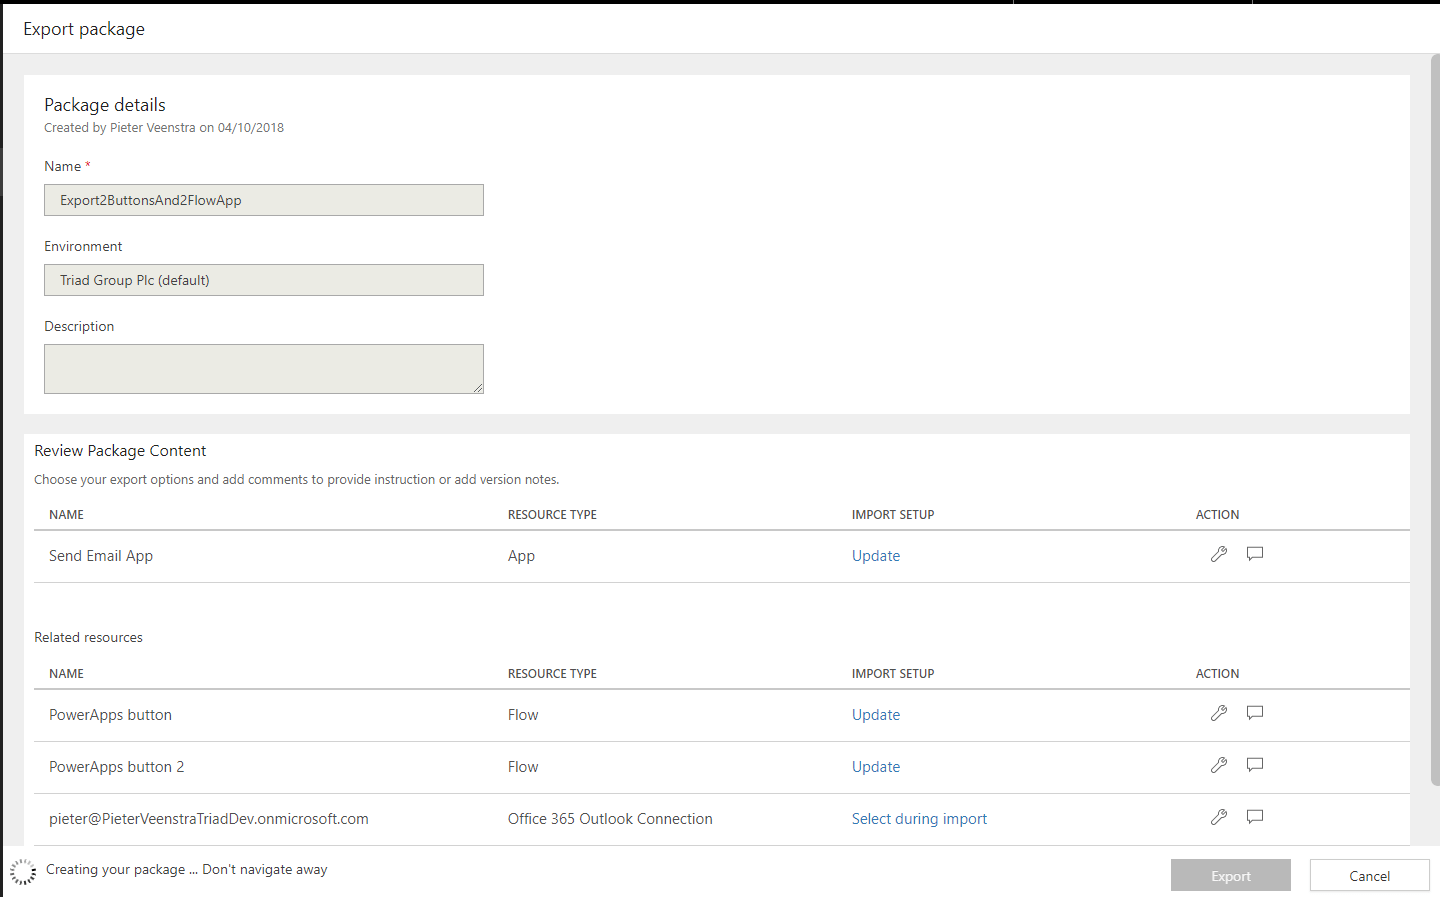The width and height of the screenshot is (1440, 897).
Task: Open wrench settings for Send Email App
Action: (x=1218, y=554)
